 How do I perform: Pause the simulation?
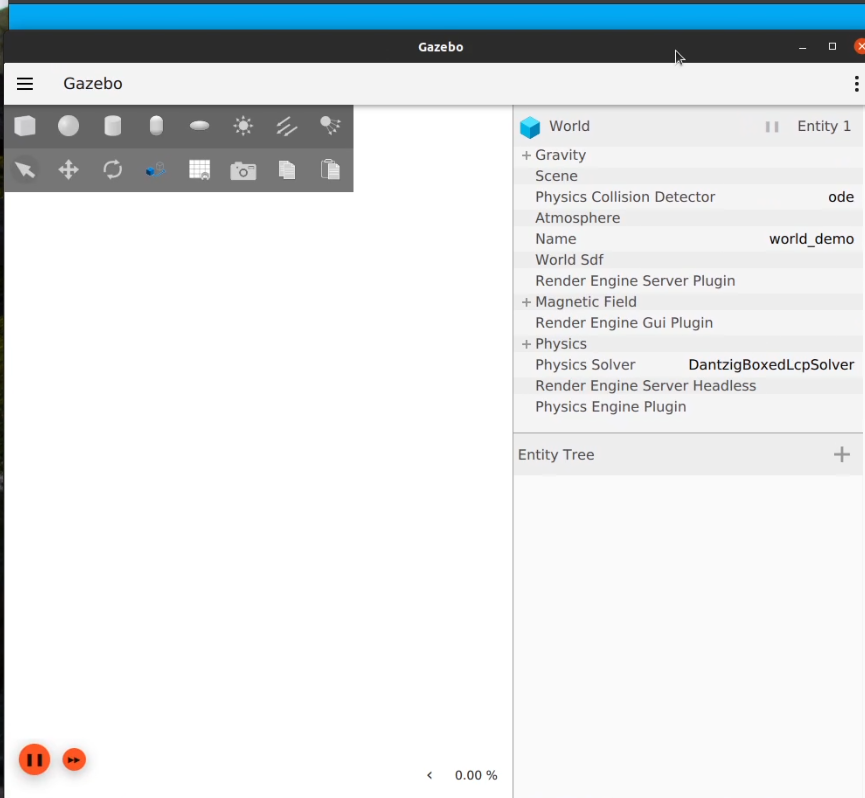34,759
